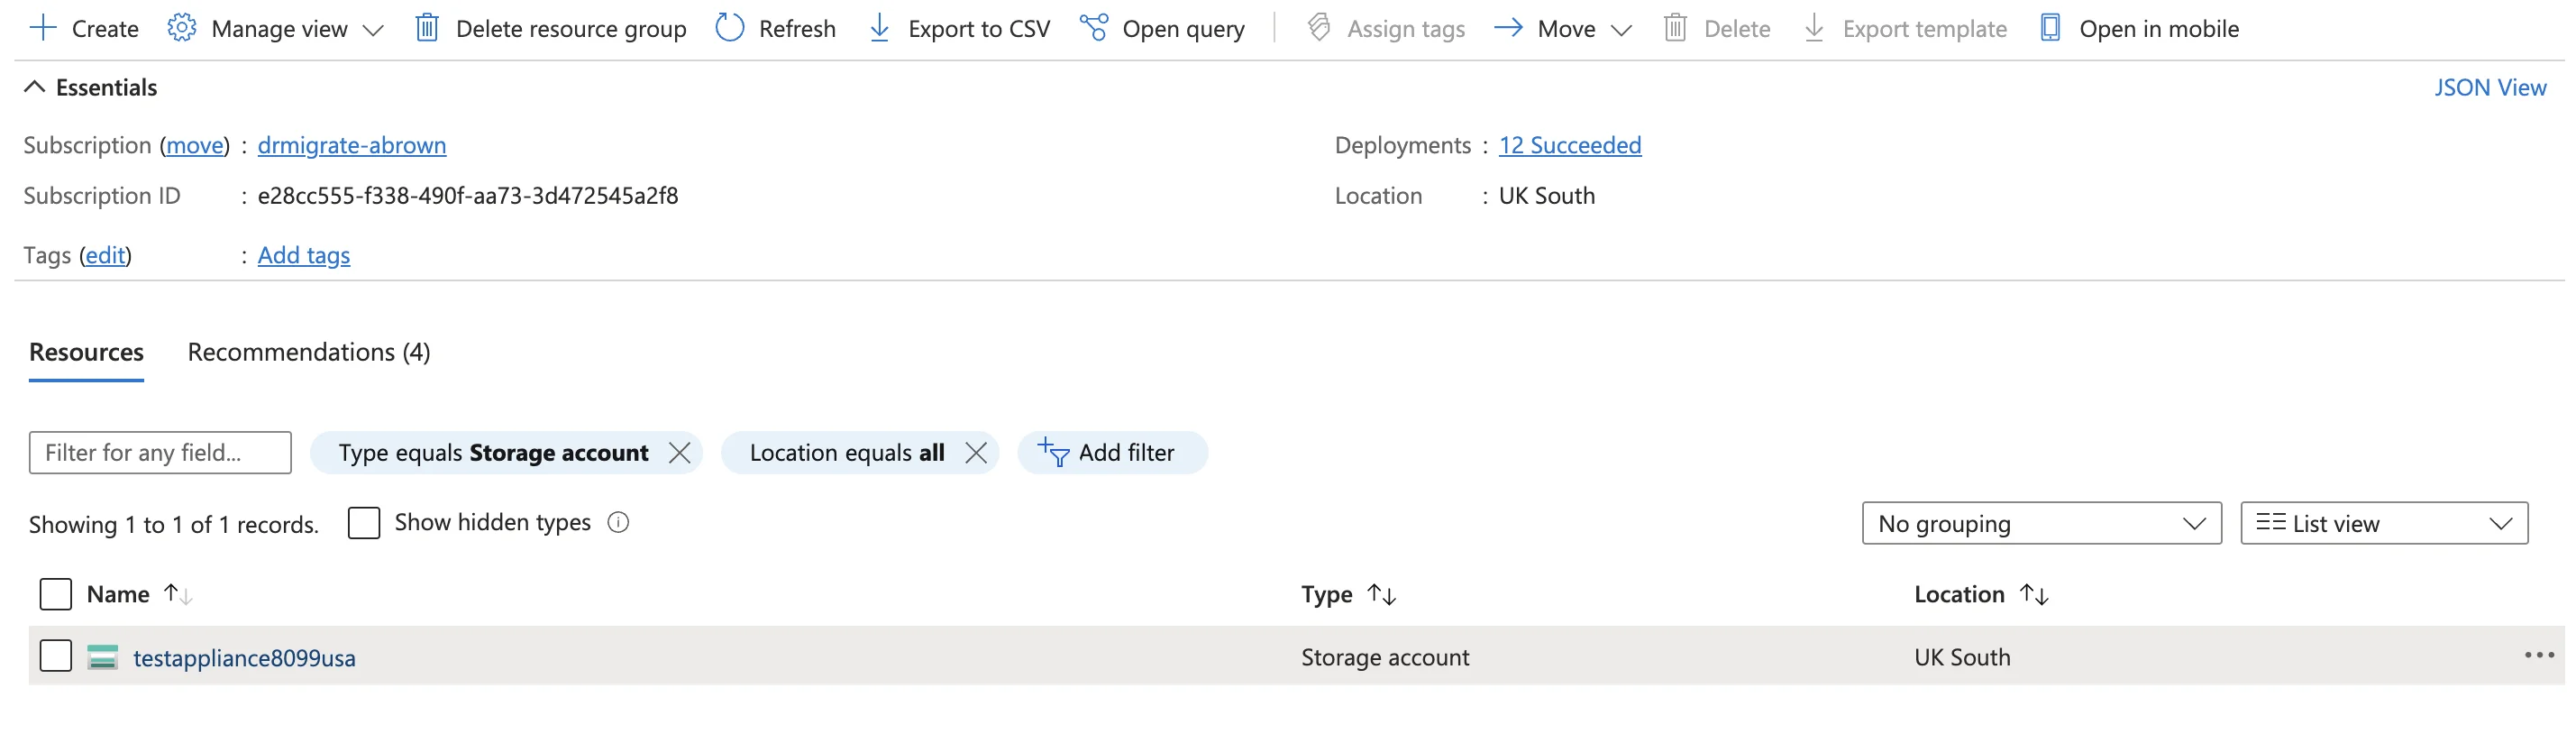Click Open in mobile phone icon
Screen dimensions: 2576x743
tap(2050, 28)
